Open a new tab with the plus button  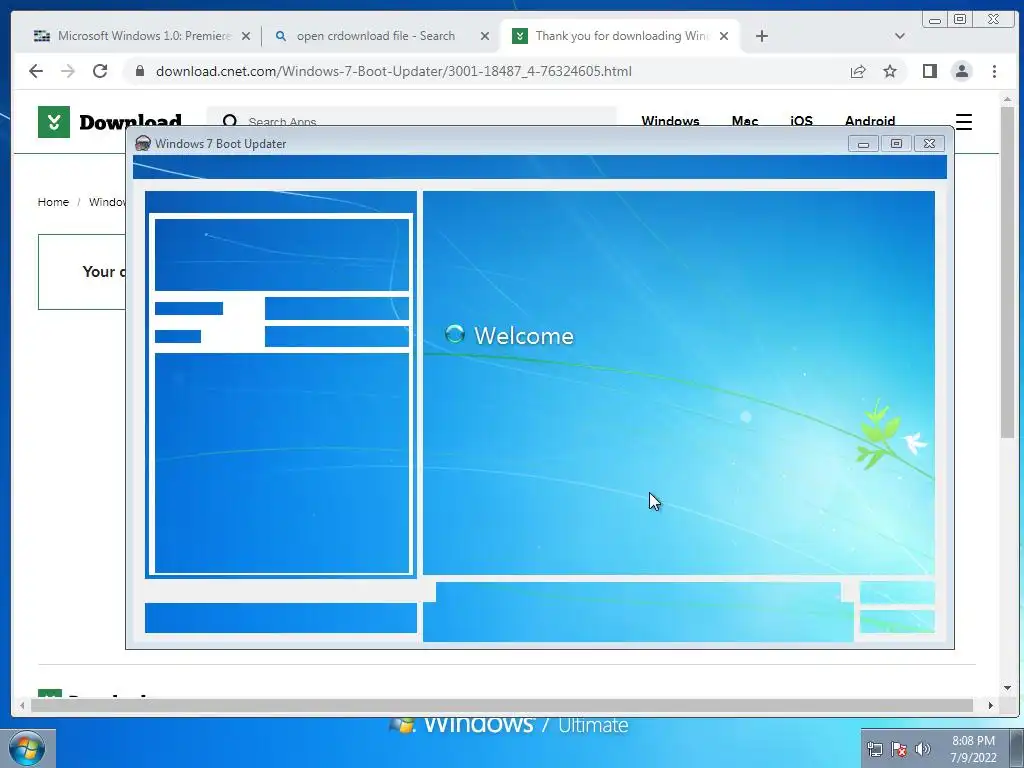(x=761, y=36)
